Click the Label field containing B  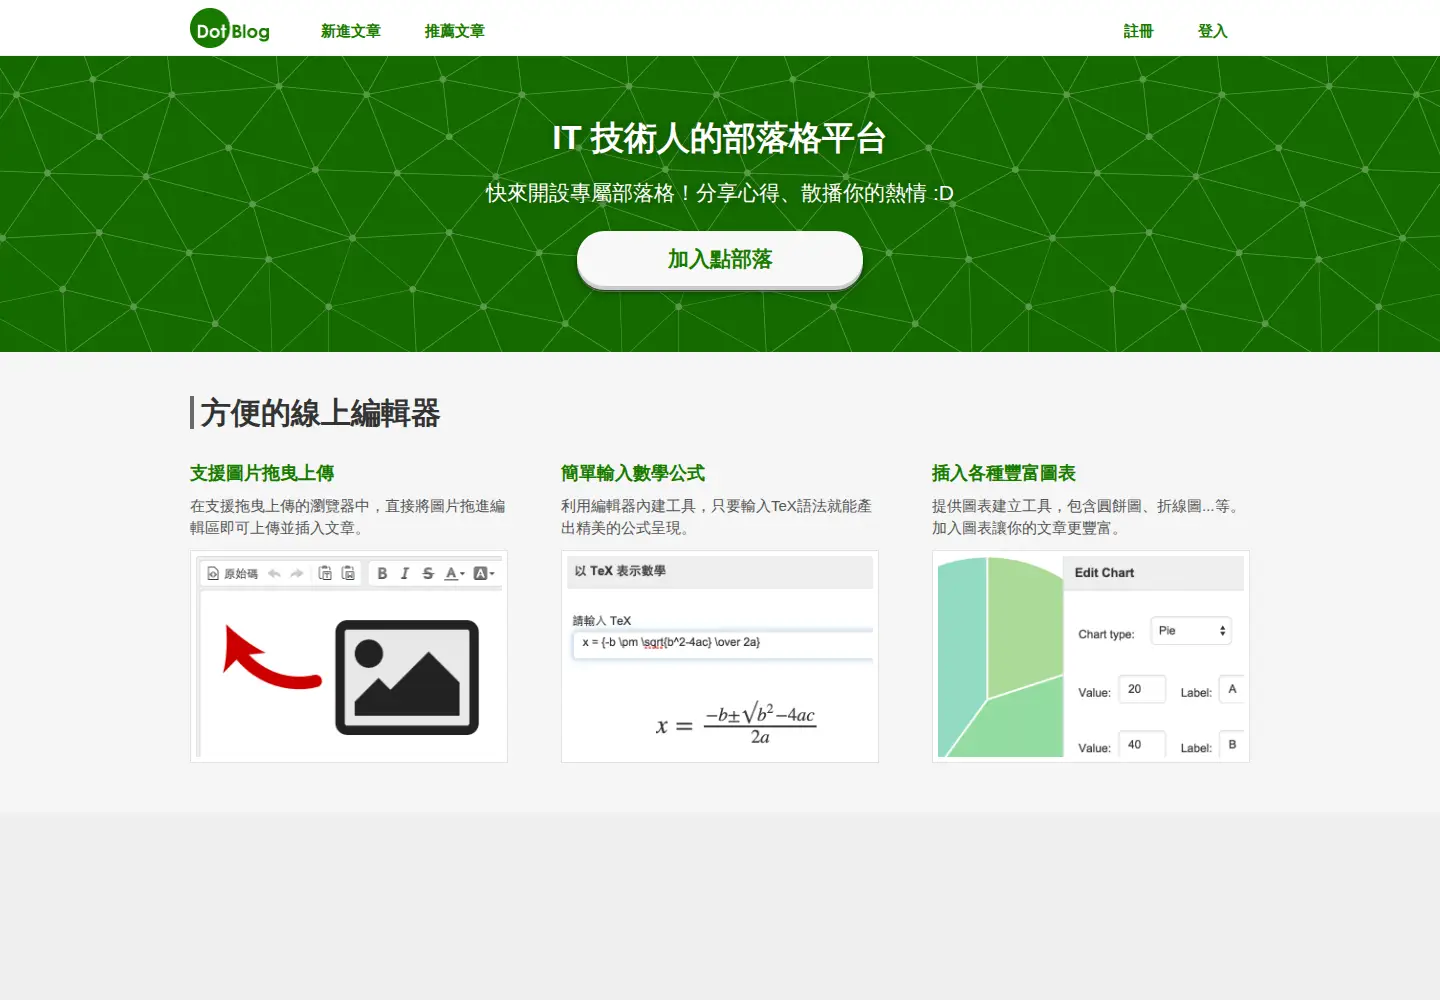pos(1232,745)
